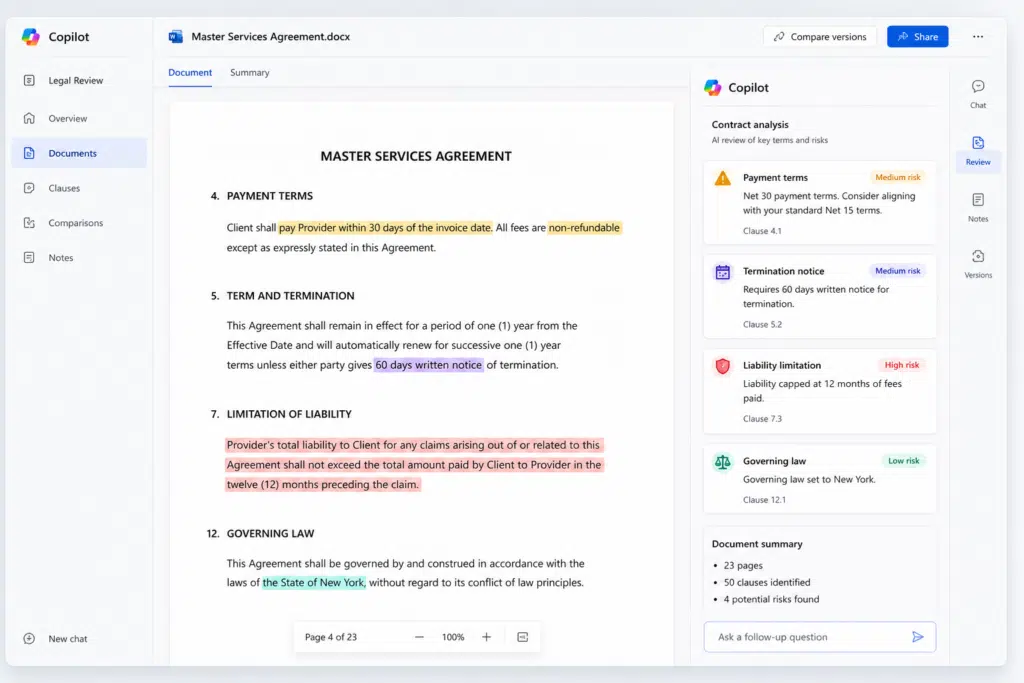The image size is (1024, 683).
Task: Open the left sidebar Notes item
Action: tap(61, 258)
